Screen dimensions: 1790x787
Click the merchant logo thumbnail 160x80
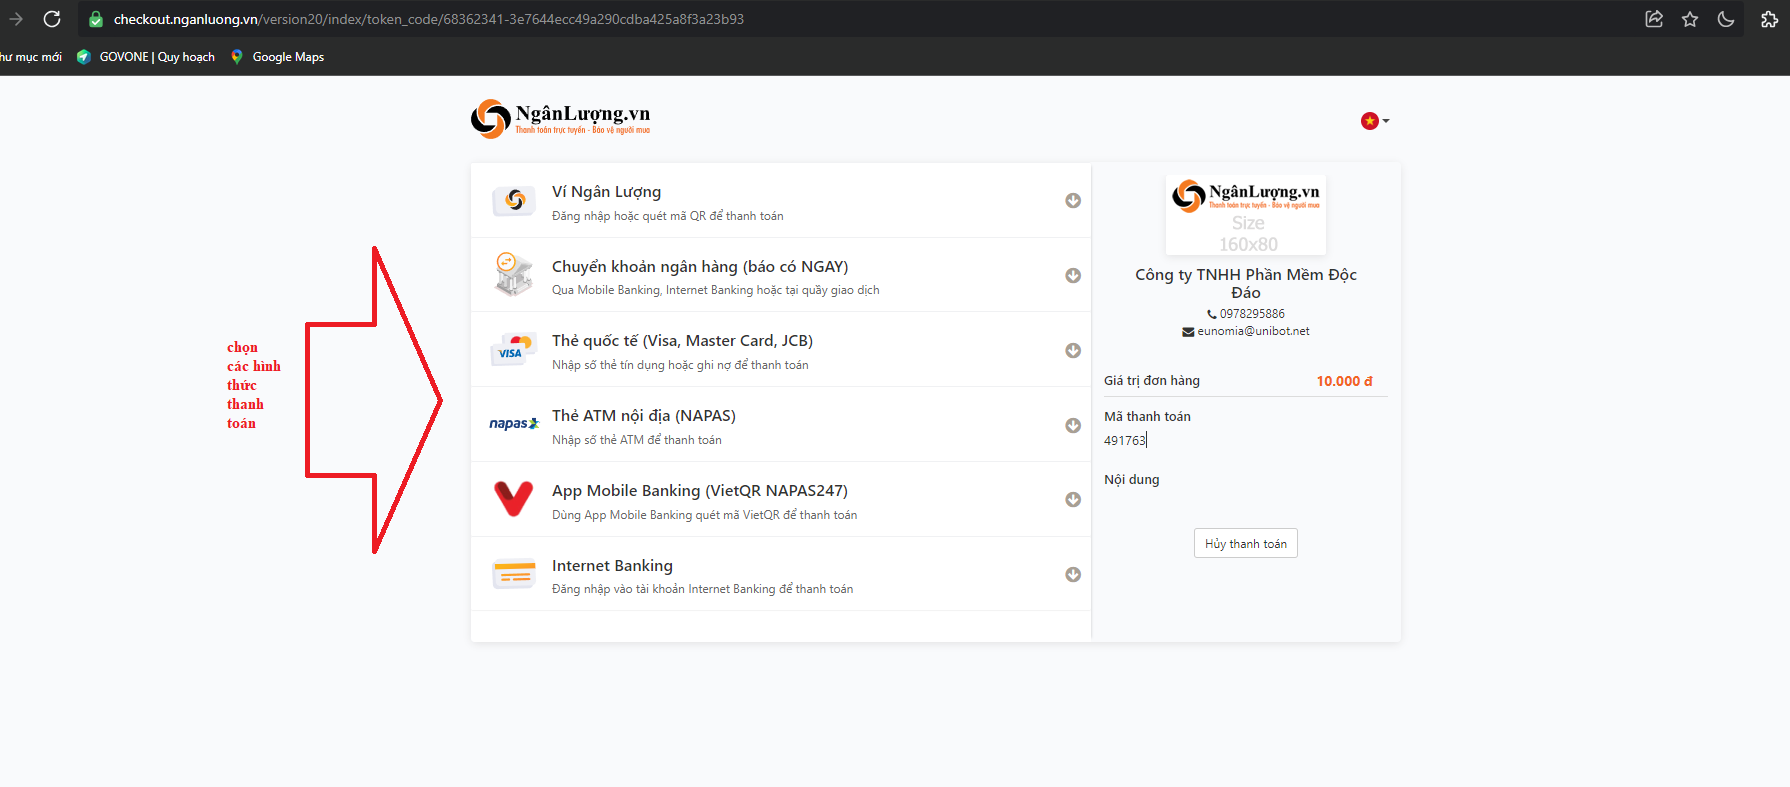pyautogui.click(x=1246, y=215)
